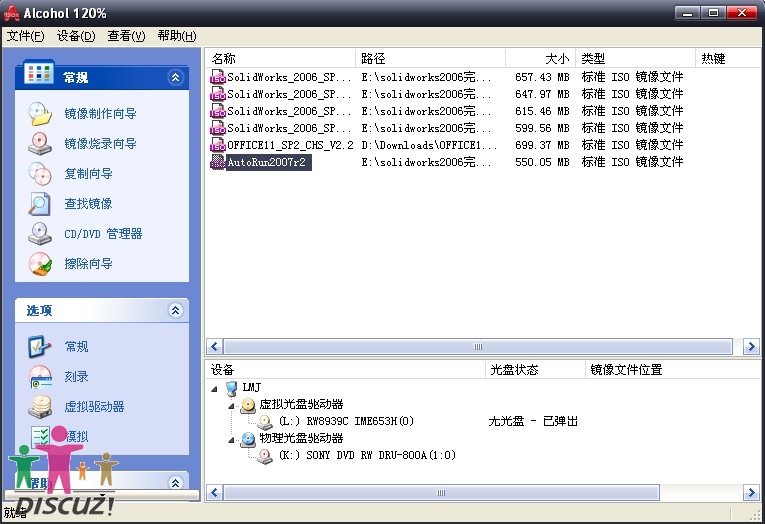Image resolution: width=765 pixels, height=524 pixels.
Task: Open 擦除向导 link
Action: click(88, 263)
